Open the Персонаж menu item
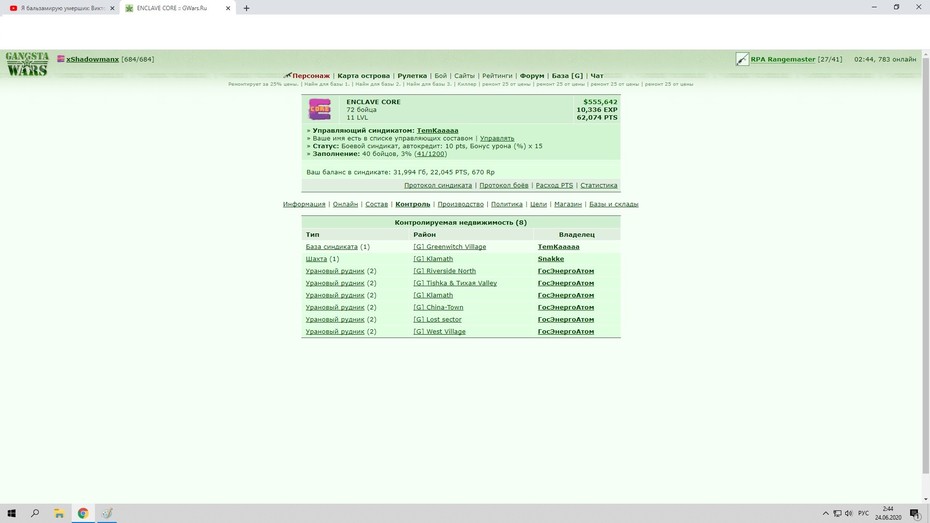Viewport: 930px width, 523px height. (311, 76)
